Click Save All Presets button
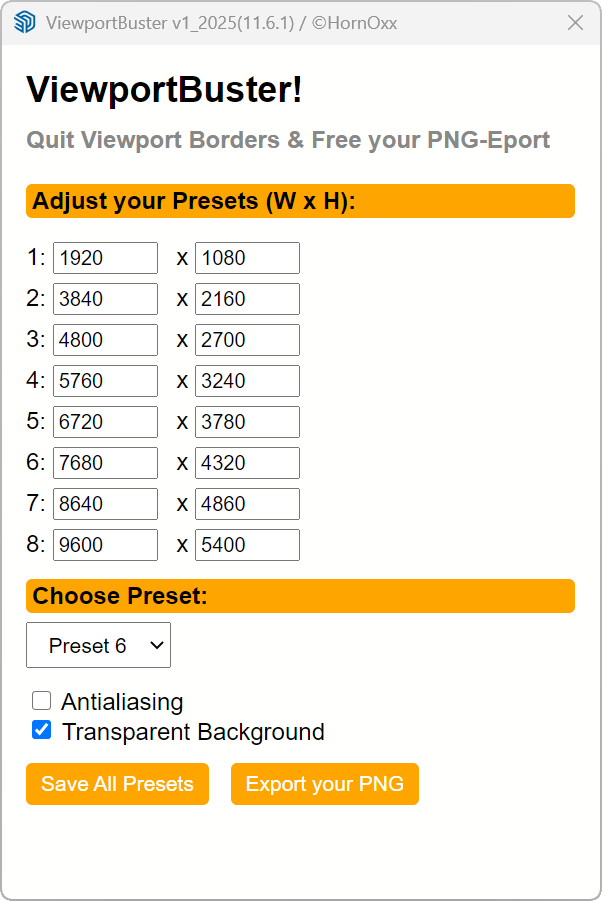602x901 pixels. (x=117, y=784)
